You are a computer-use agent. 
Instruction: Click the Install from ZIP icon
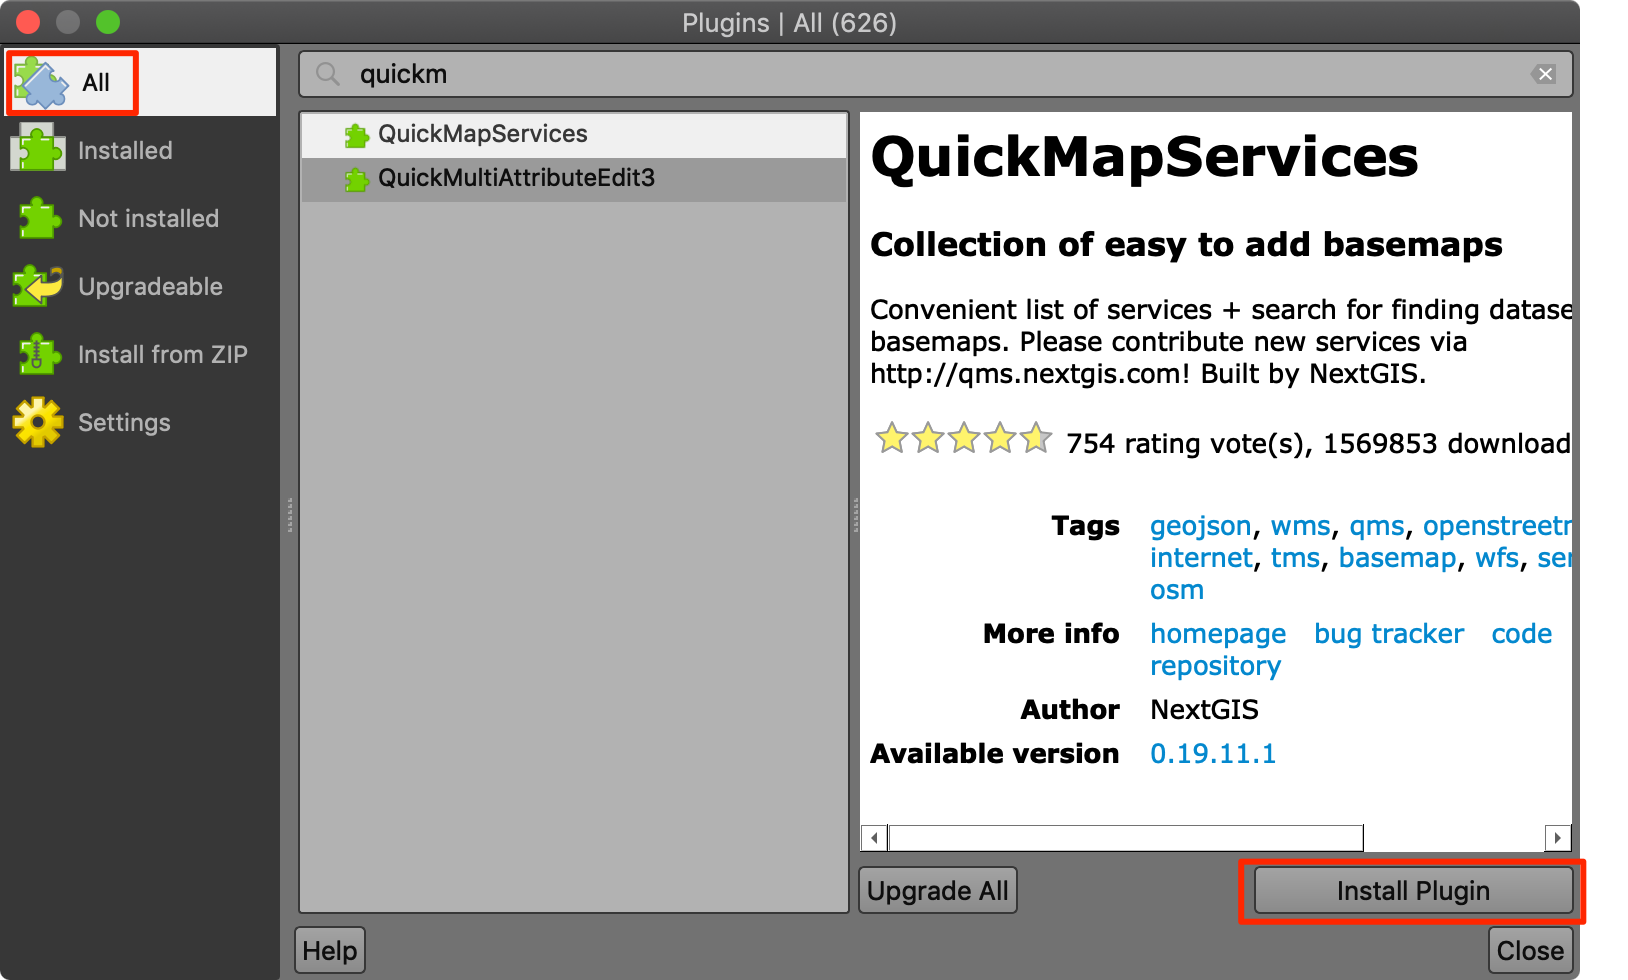pyautogui.click(x=38, y=354)
